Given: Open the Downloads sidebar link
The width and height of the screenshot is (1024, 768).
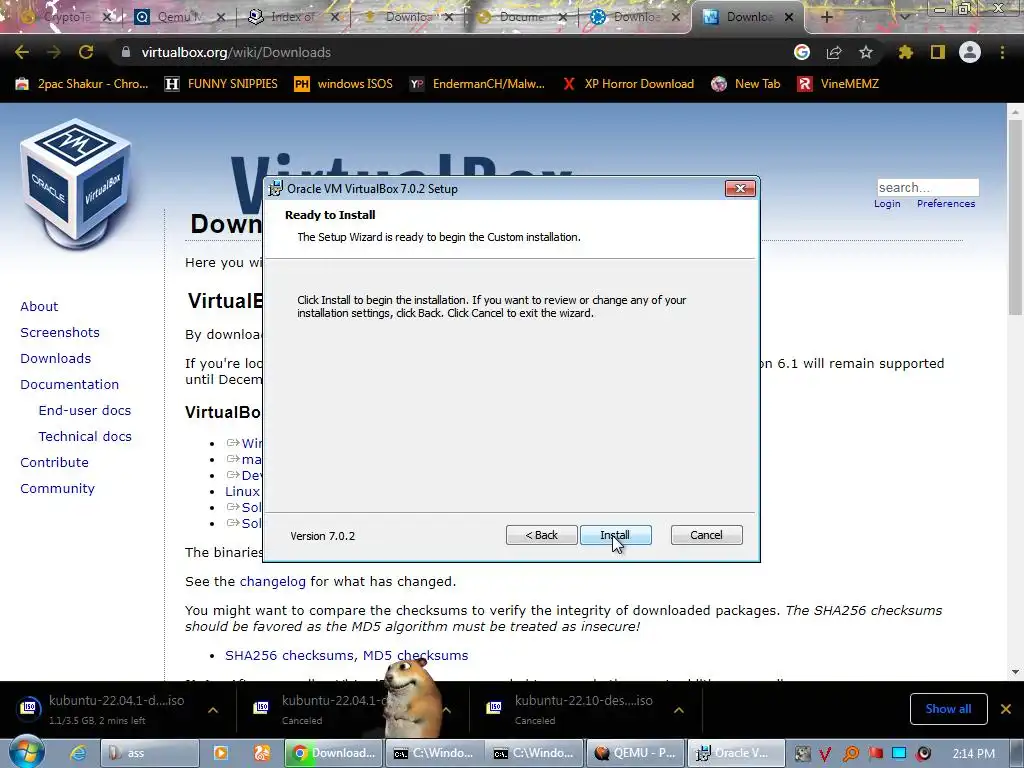Looking at the screenshot, I should click(56, 359).
